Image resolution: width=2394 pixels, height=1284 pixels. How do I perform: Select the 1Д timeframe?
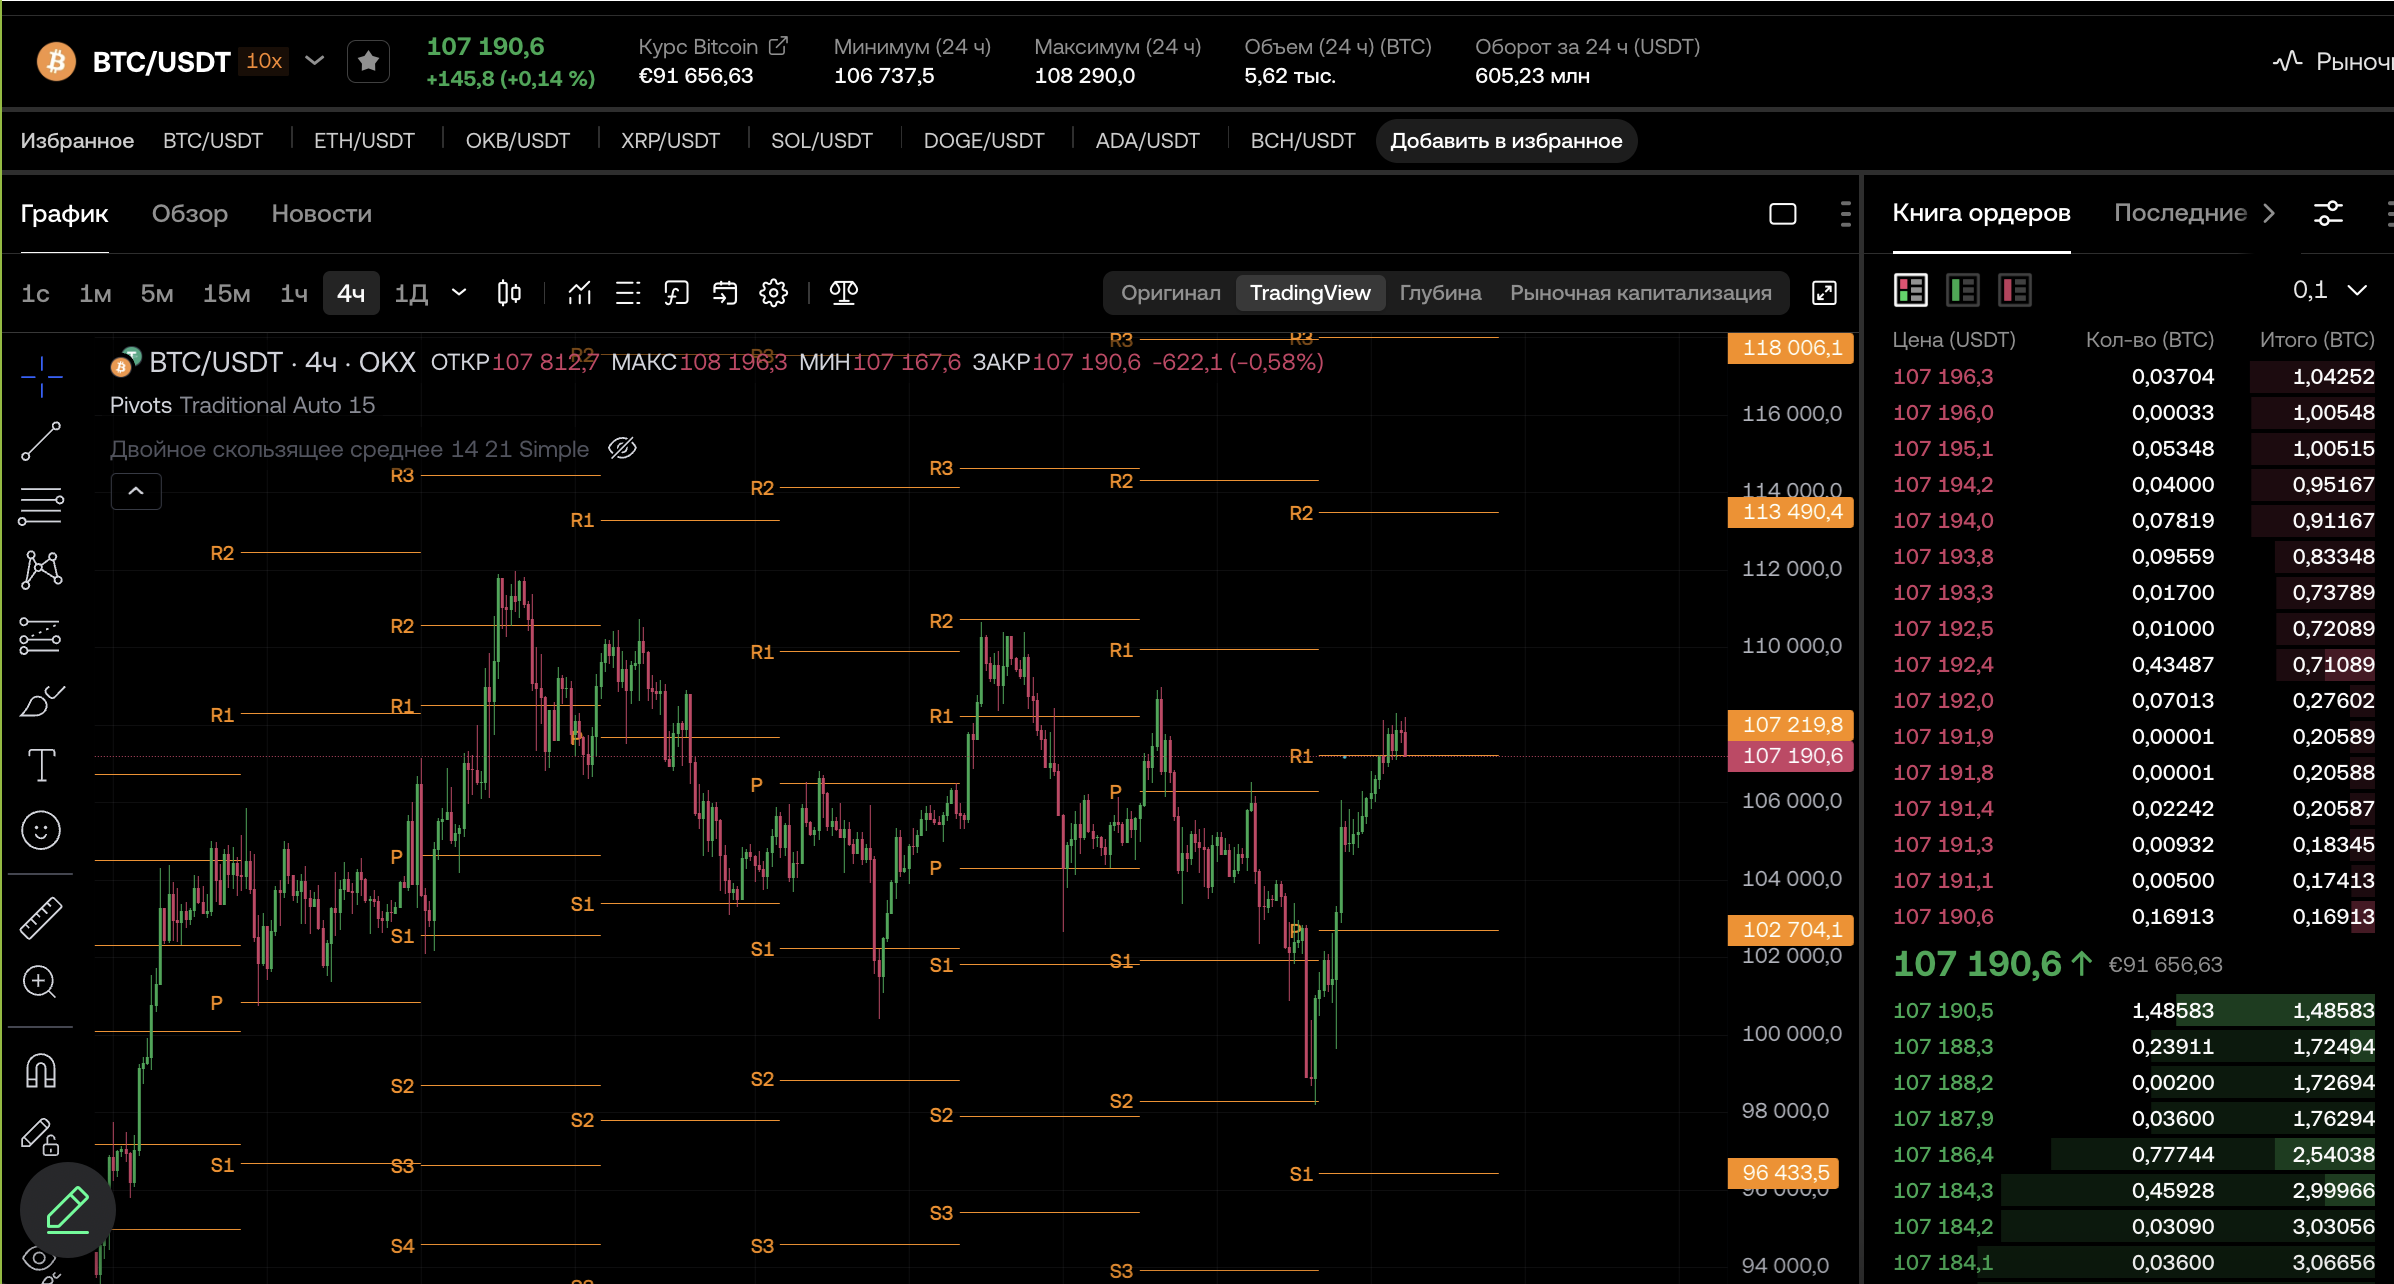(x=411, y=293)
